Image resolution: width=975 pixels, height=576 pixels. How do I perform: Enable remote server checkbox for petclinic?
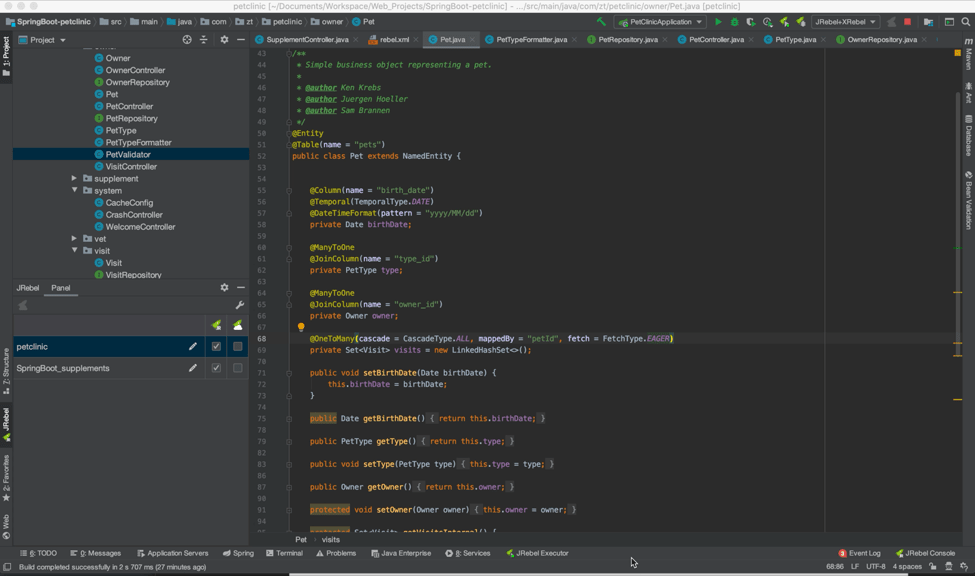[238, 346]
